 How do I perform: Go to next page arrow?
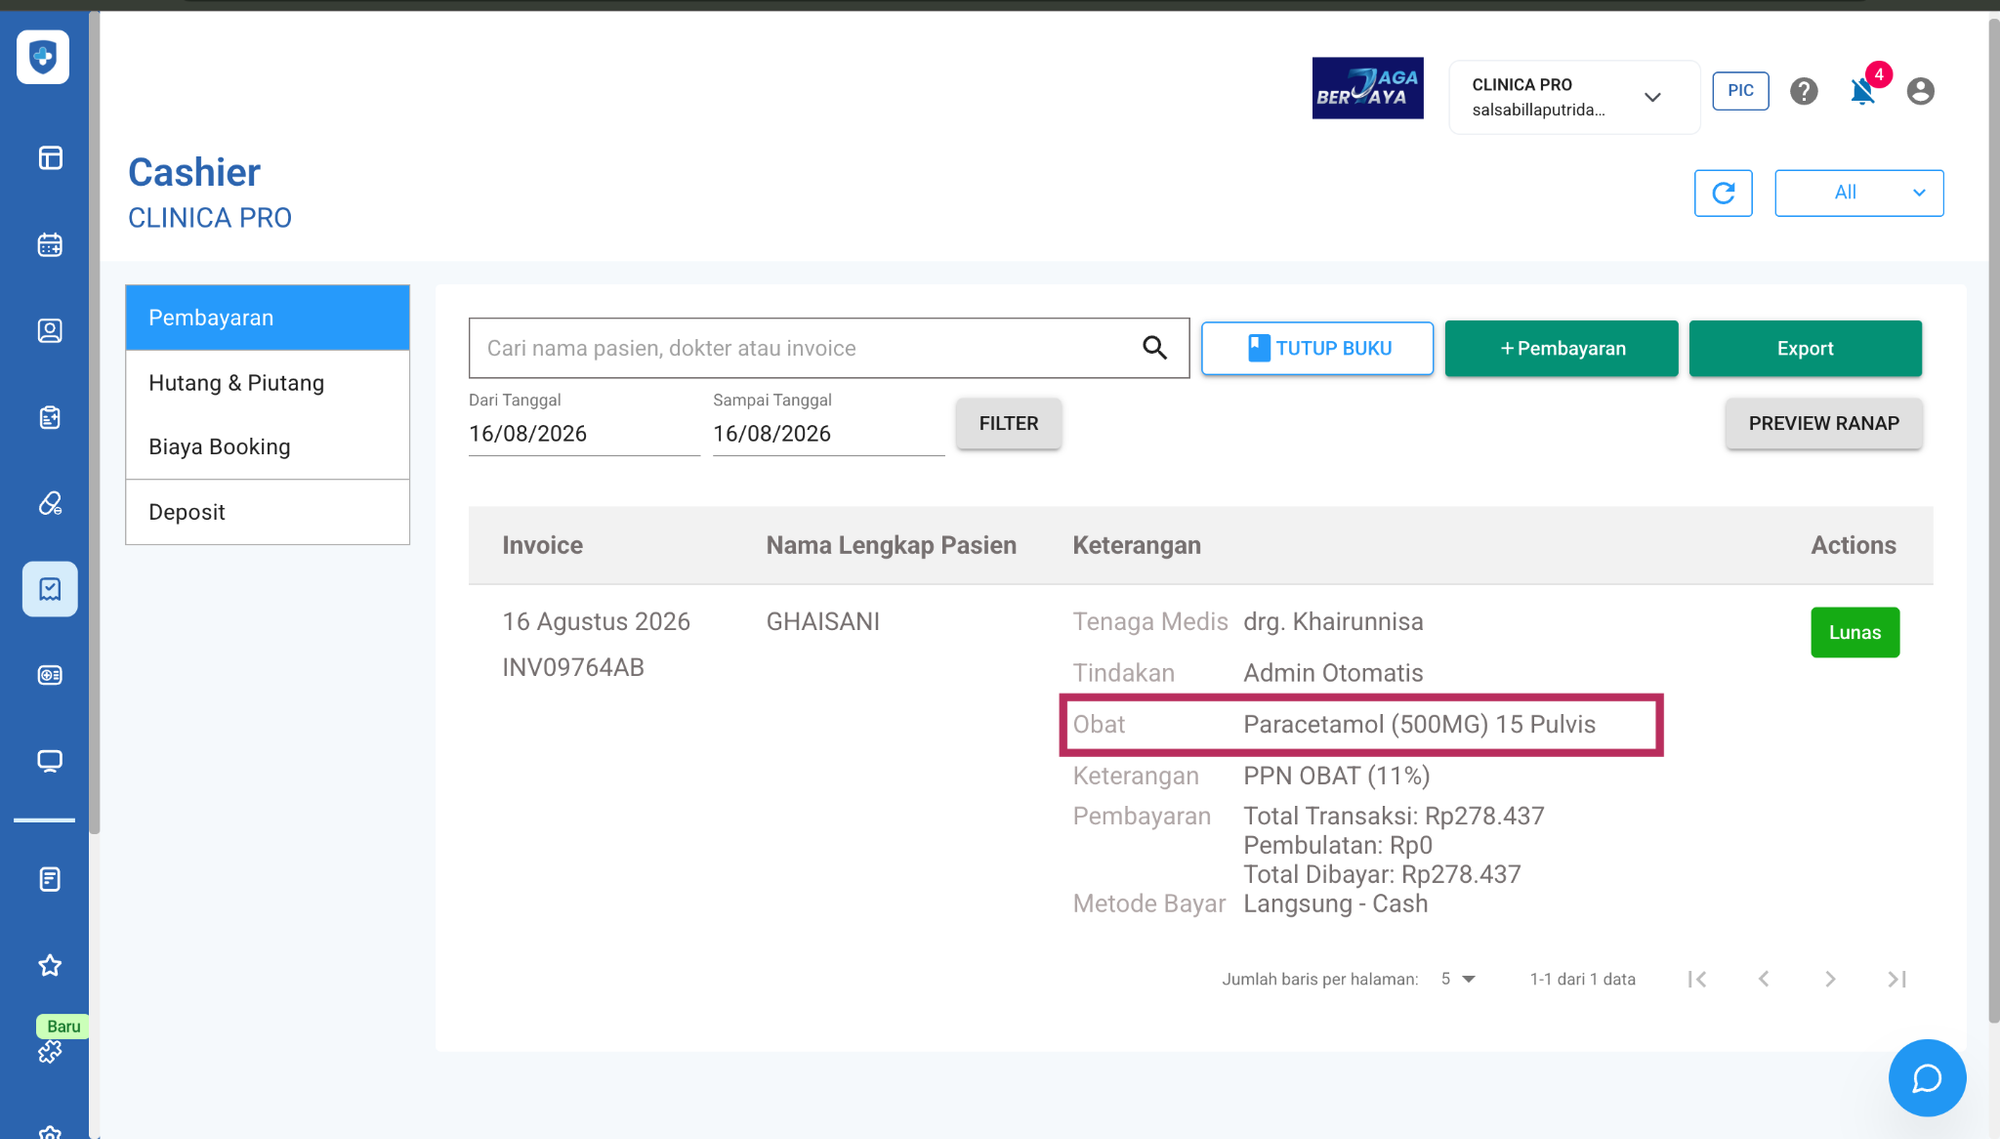[1830, 979]
